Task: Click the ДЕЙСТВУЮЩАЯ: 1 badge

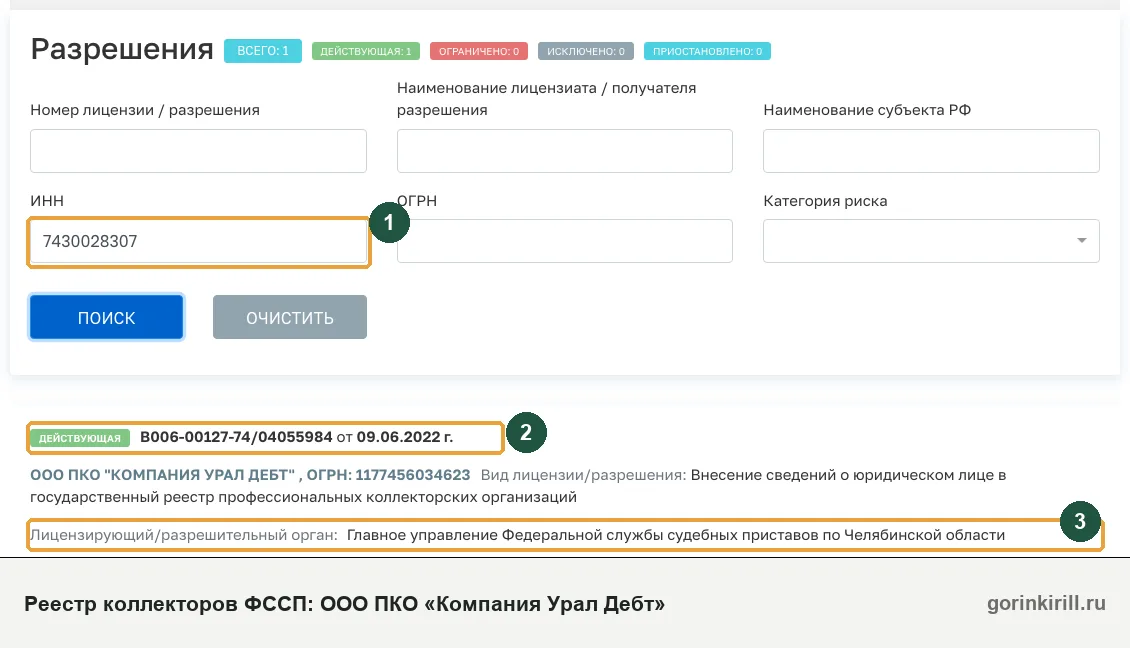Action: [x=365, y=51]
